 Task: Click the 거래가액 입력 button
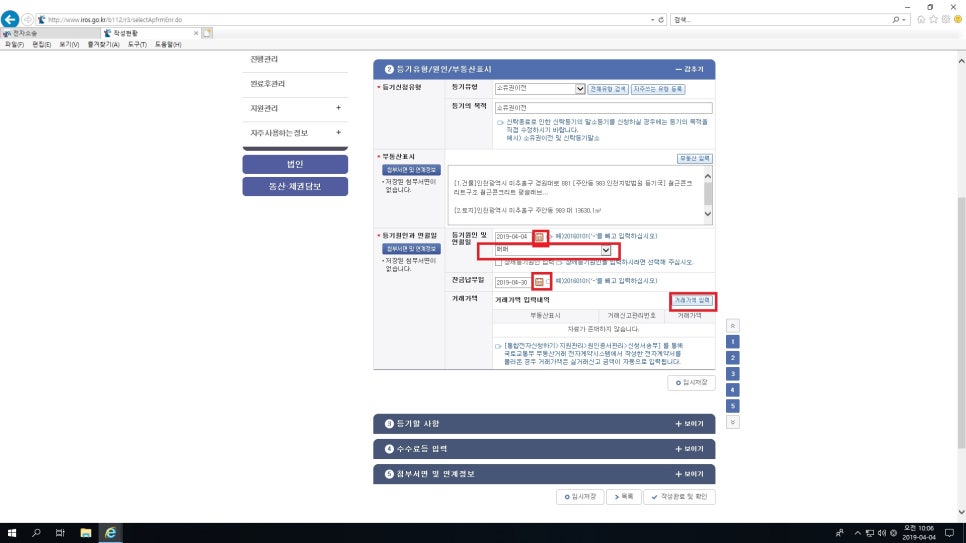pos(692,300)
